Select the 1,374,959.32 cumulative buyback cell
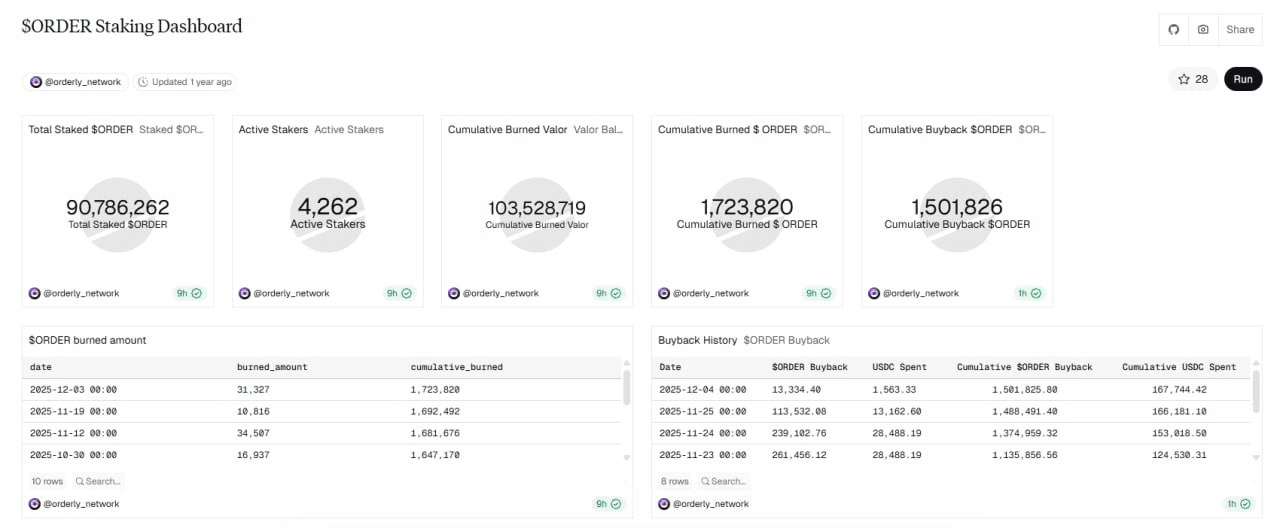 [1025, 433]
